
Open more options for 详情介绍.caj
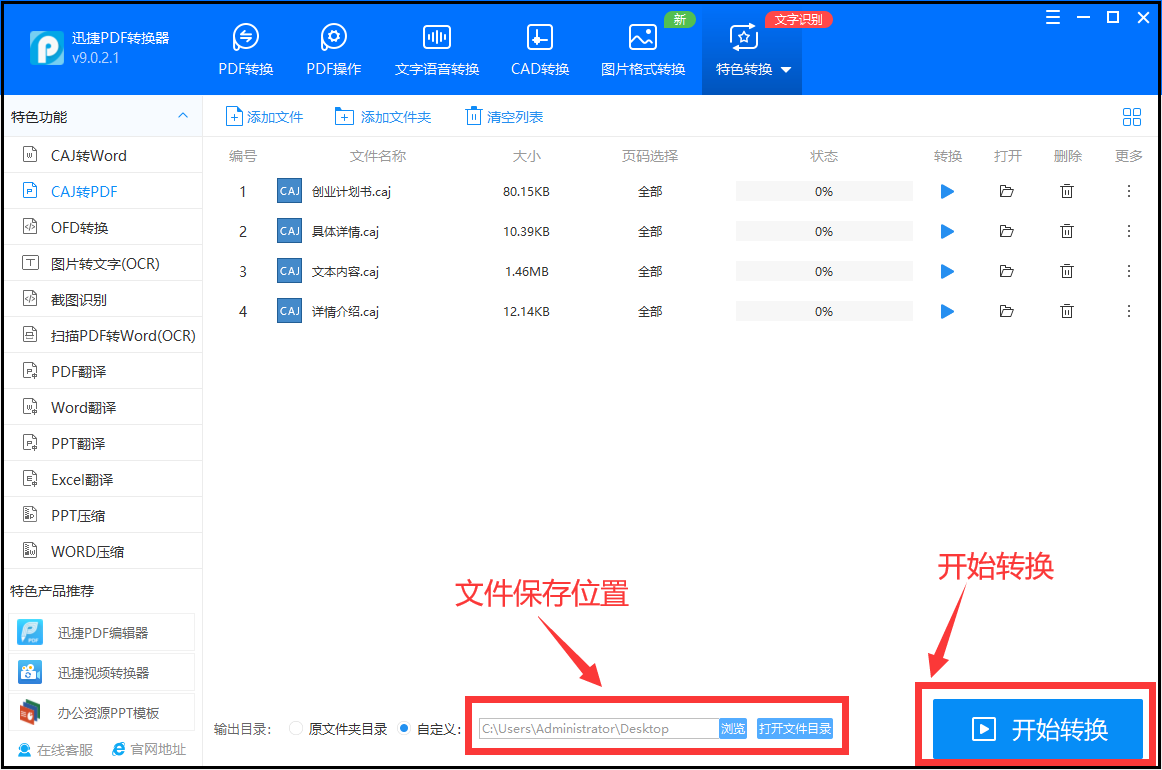click(1129, 311)
